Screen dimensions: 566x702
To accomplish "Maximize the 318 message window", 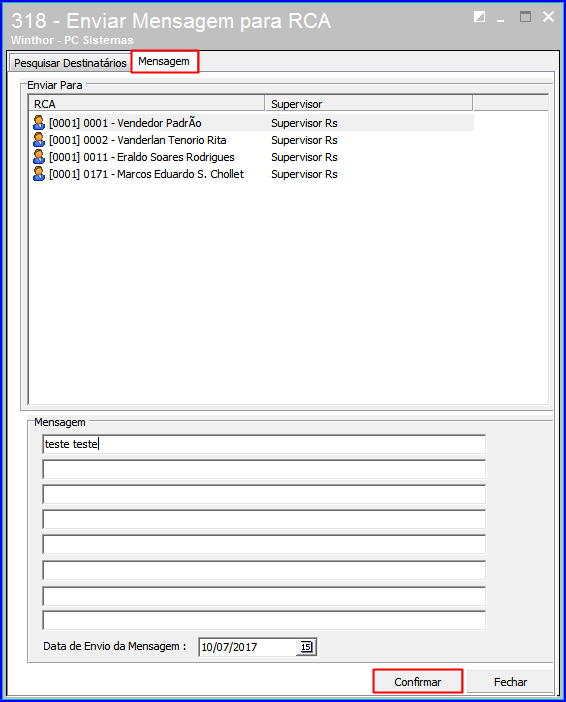I will click(x=525, y=17).
